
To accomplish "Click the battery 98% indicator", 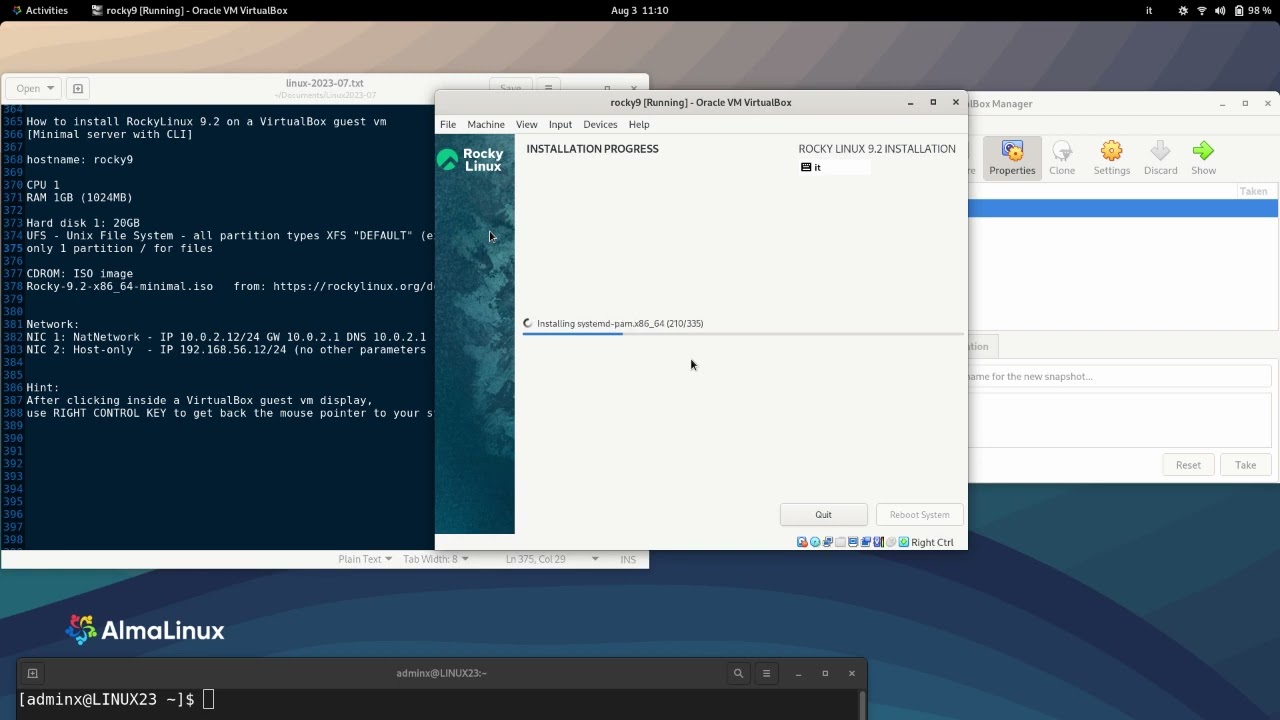I will click(x=1253, y=10).
